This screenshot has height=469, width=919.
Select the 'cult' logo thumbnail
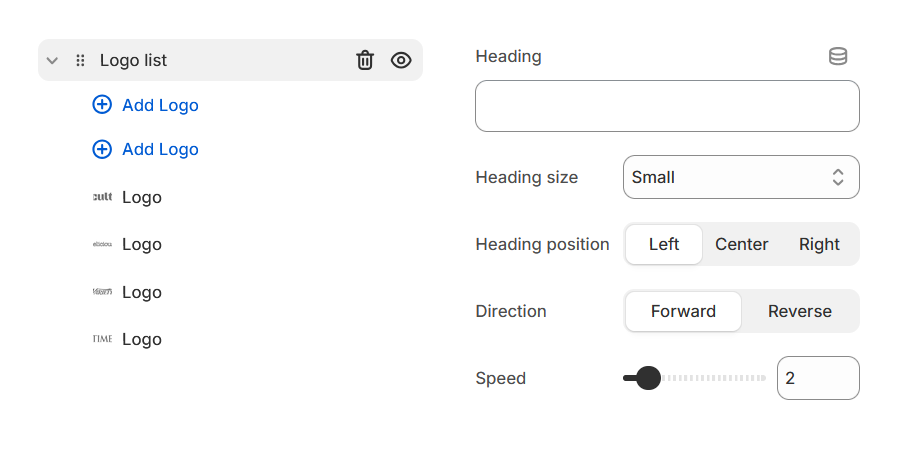(102, 197)
